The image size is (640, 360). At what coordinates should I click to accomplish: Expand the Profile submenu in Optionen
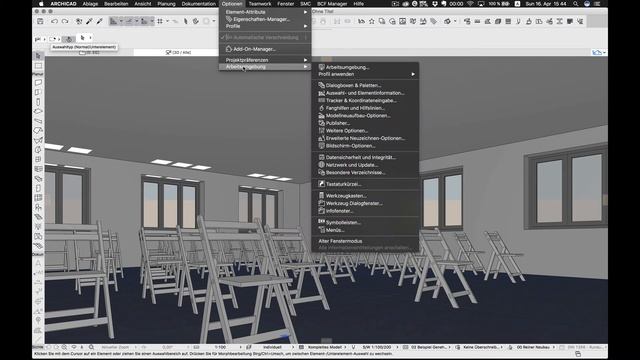click(x=265, y=26)
